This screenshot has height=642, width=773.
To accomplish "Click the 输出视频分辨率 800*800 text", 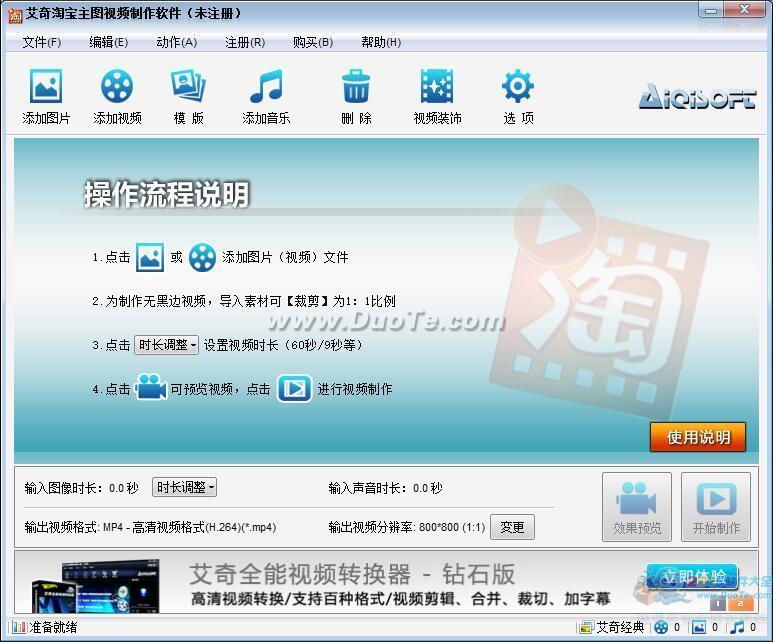I will [x=407, y=527].
